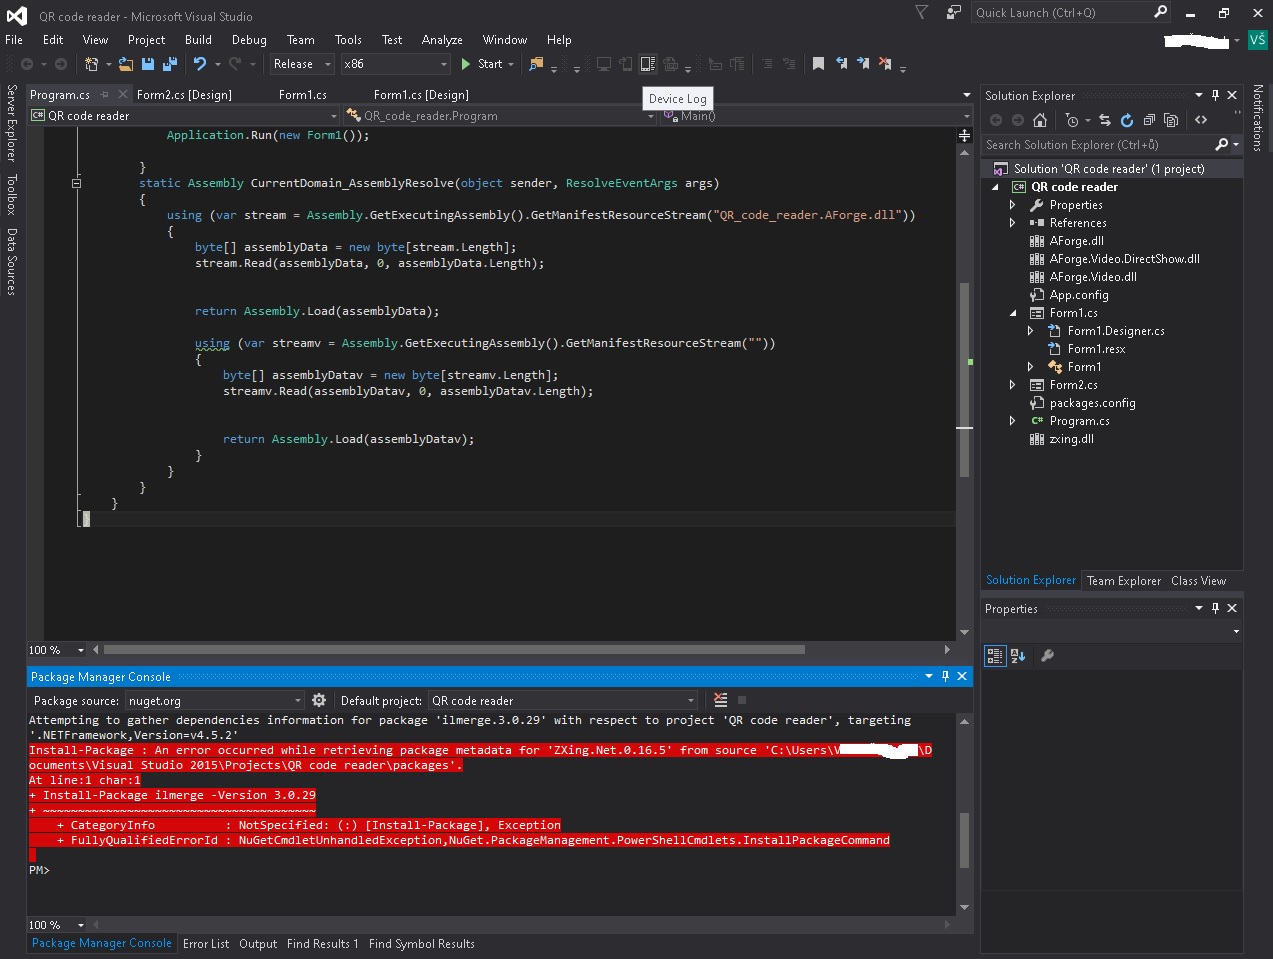Toggle bookmark icon in the toolbar
The height and width of the screenshot is (959, 1273).
point(818,64)
